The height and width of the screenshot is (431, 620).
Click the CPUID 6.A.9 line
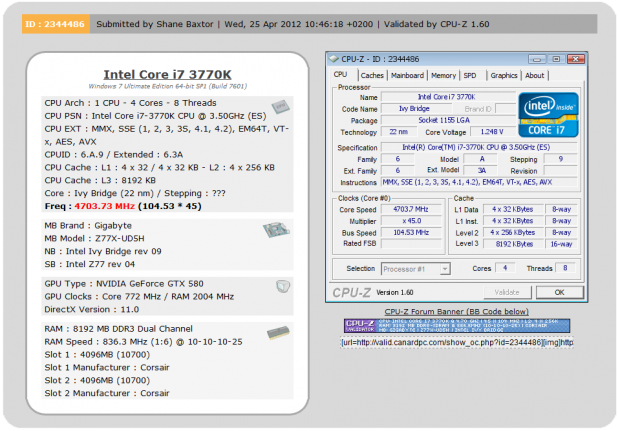113,155
